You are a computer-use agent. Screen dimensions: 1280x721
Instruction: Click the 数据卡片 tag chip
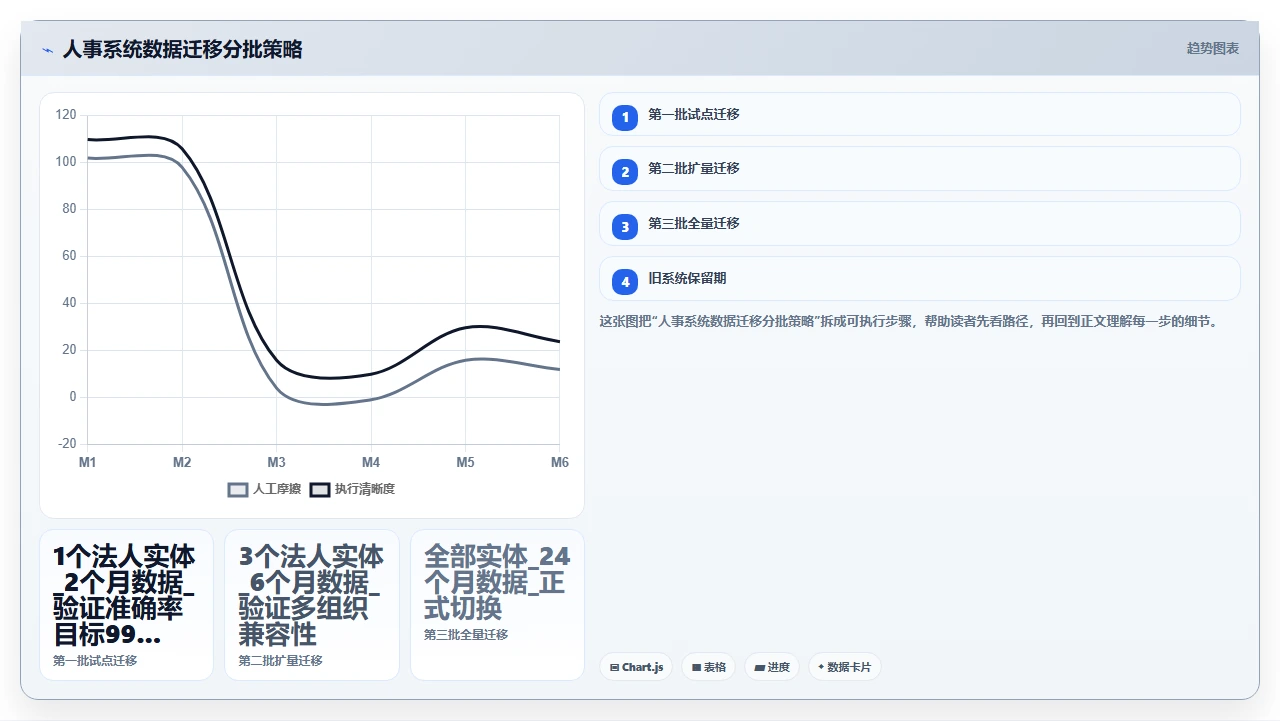pos(845,667)
